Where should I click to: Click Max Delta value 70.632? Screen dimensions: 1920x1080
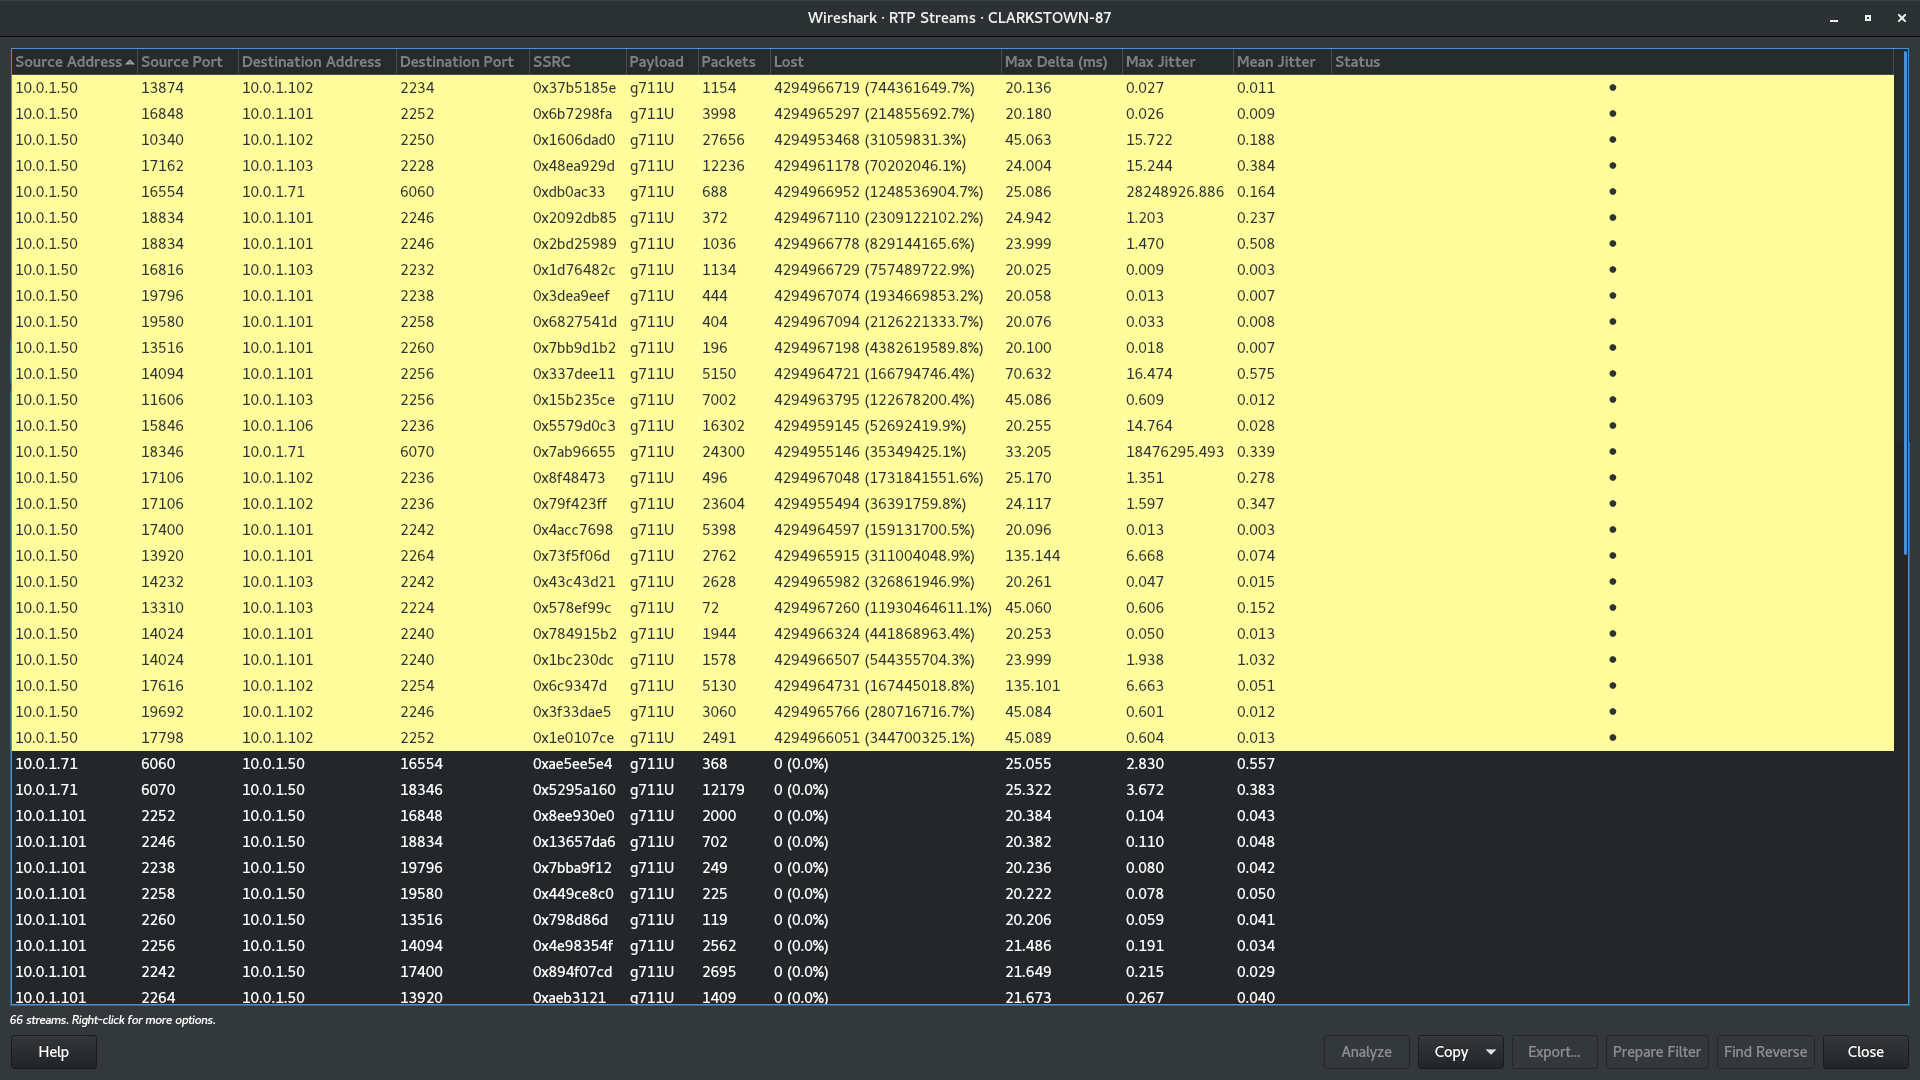click(1028, 374)
